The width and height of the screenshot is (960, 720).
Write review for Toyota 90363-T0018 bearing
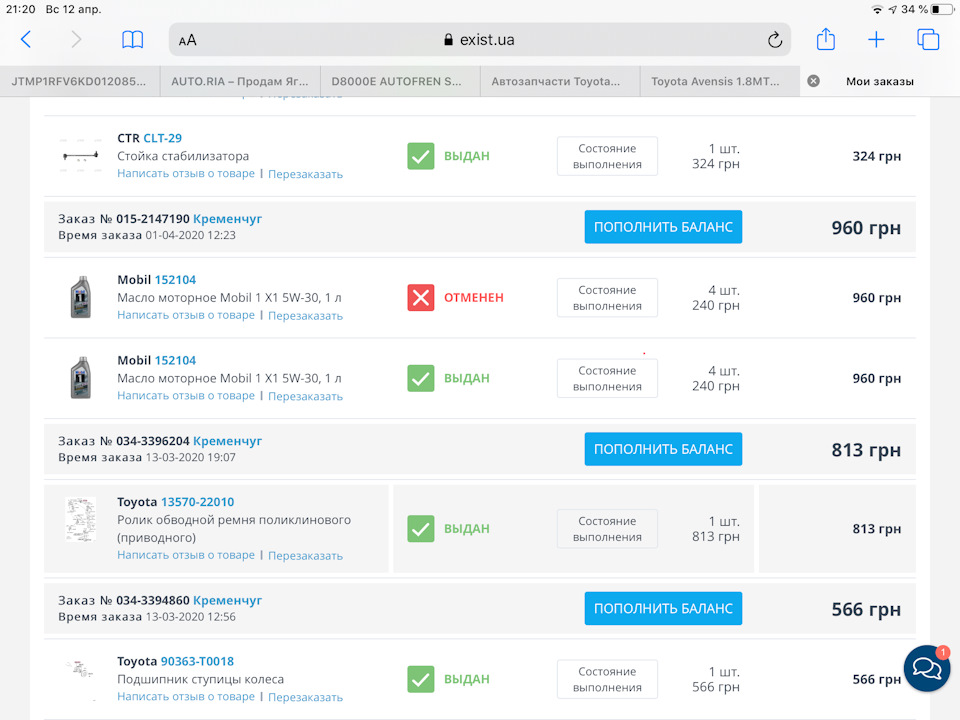tap(186, 697)
